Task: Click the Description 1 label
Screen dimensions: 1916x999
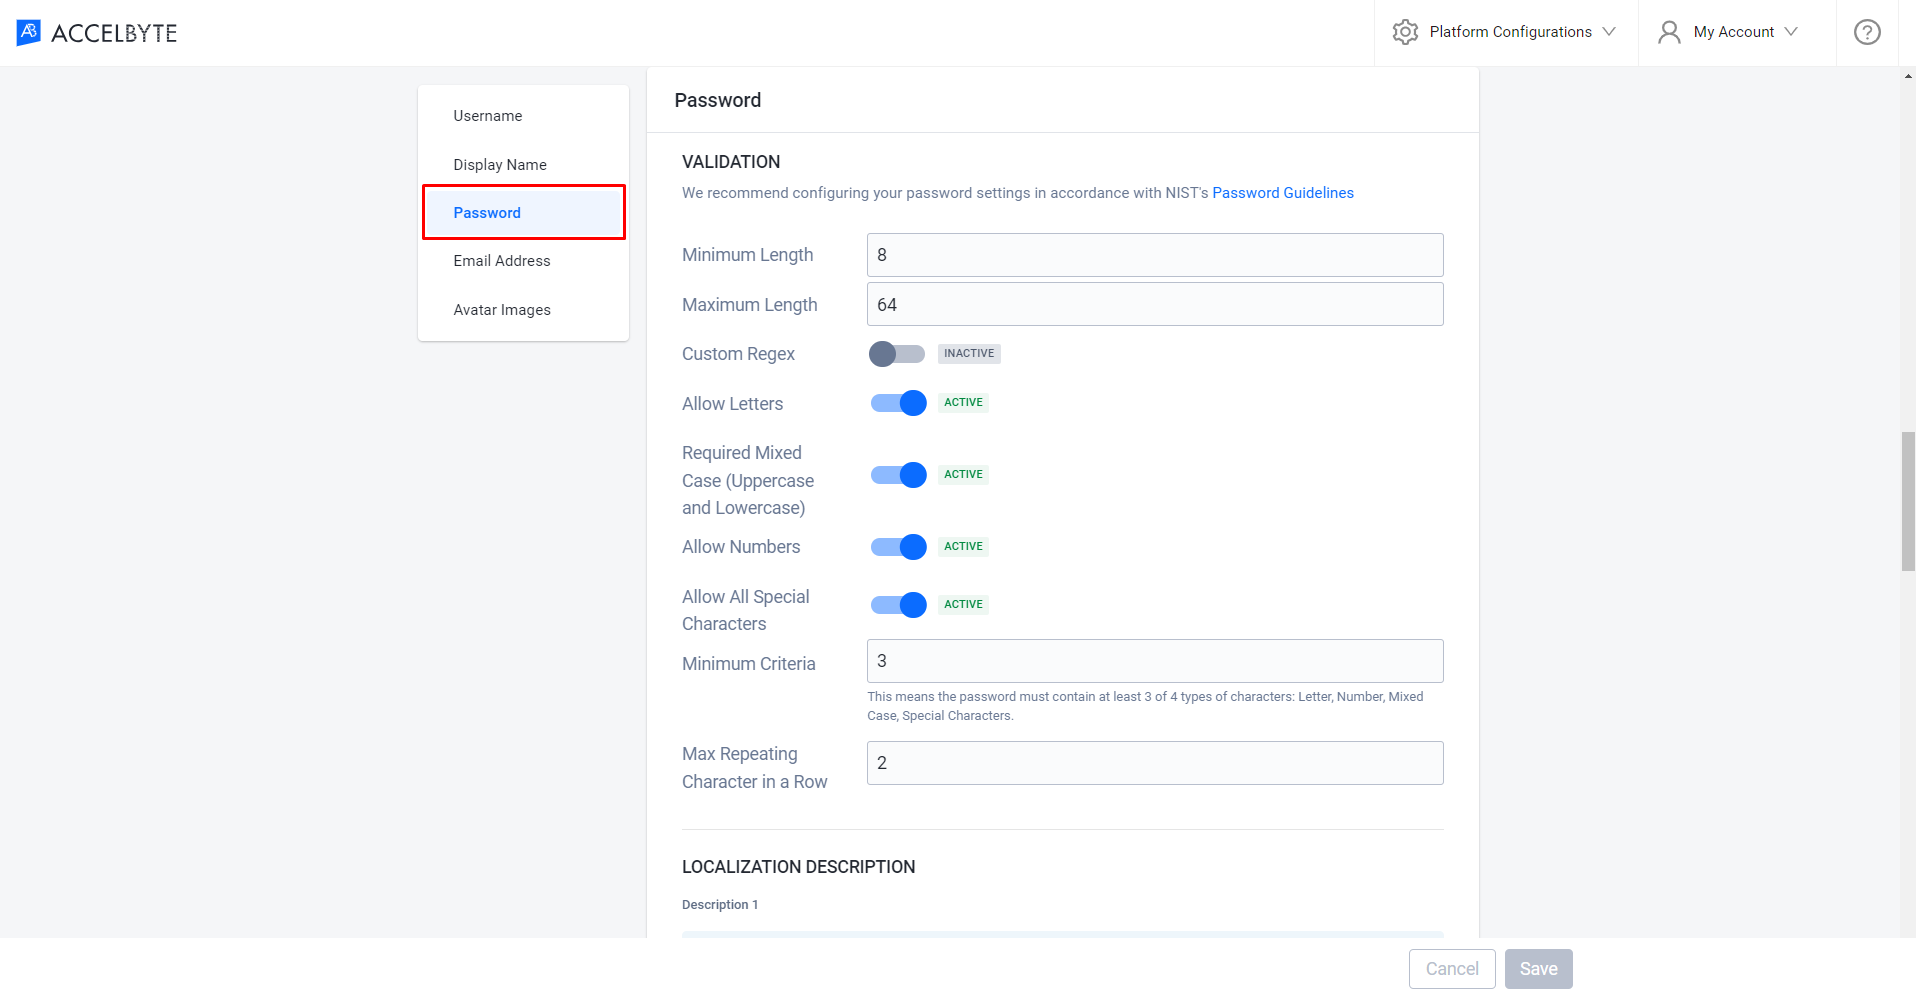Action: [720, 905]
